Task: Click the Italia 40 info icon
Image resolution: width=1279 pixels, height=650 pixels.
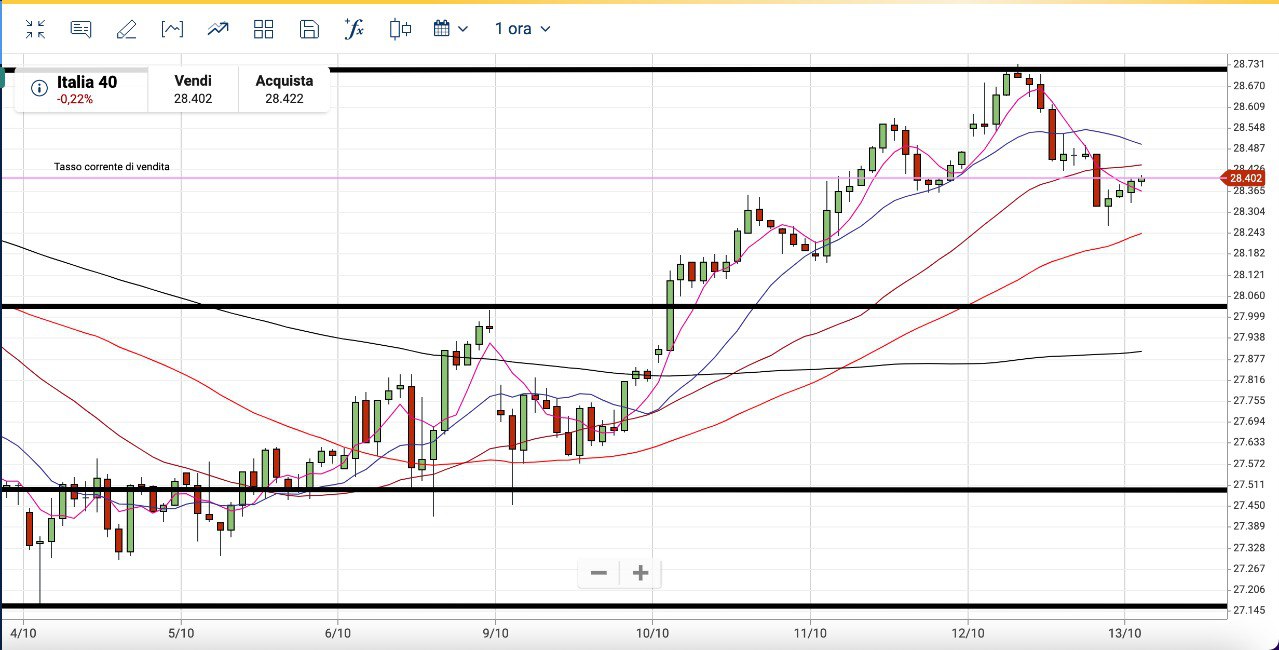Action: (x=39, y=89)
